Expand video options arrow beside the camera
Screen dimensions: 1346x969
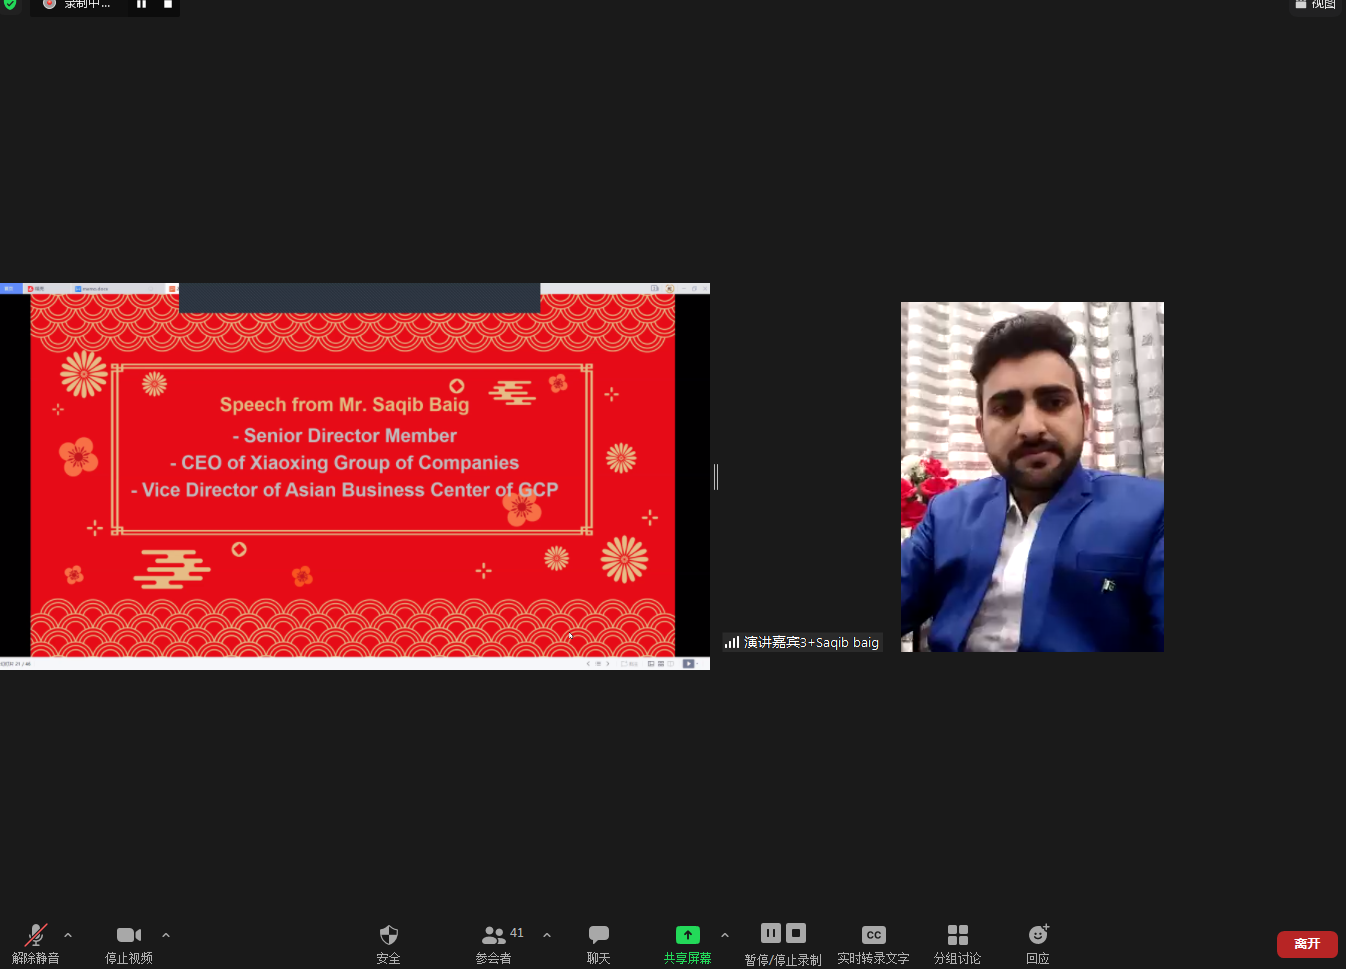(166, 935)
